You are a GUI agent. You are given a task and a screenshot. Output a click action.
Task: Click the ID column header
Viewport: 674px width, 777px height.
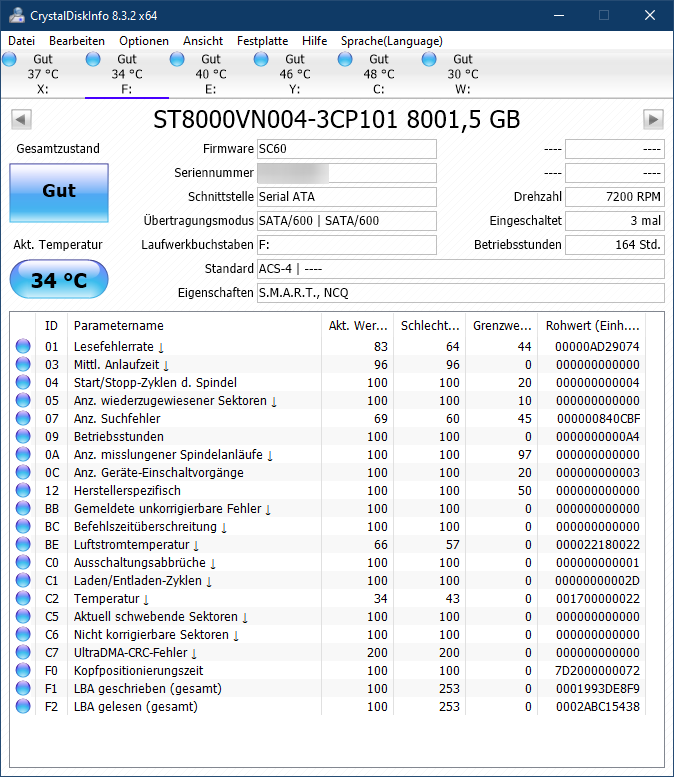click(x=52, y=326)
